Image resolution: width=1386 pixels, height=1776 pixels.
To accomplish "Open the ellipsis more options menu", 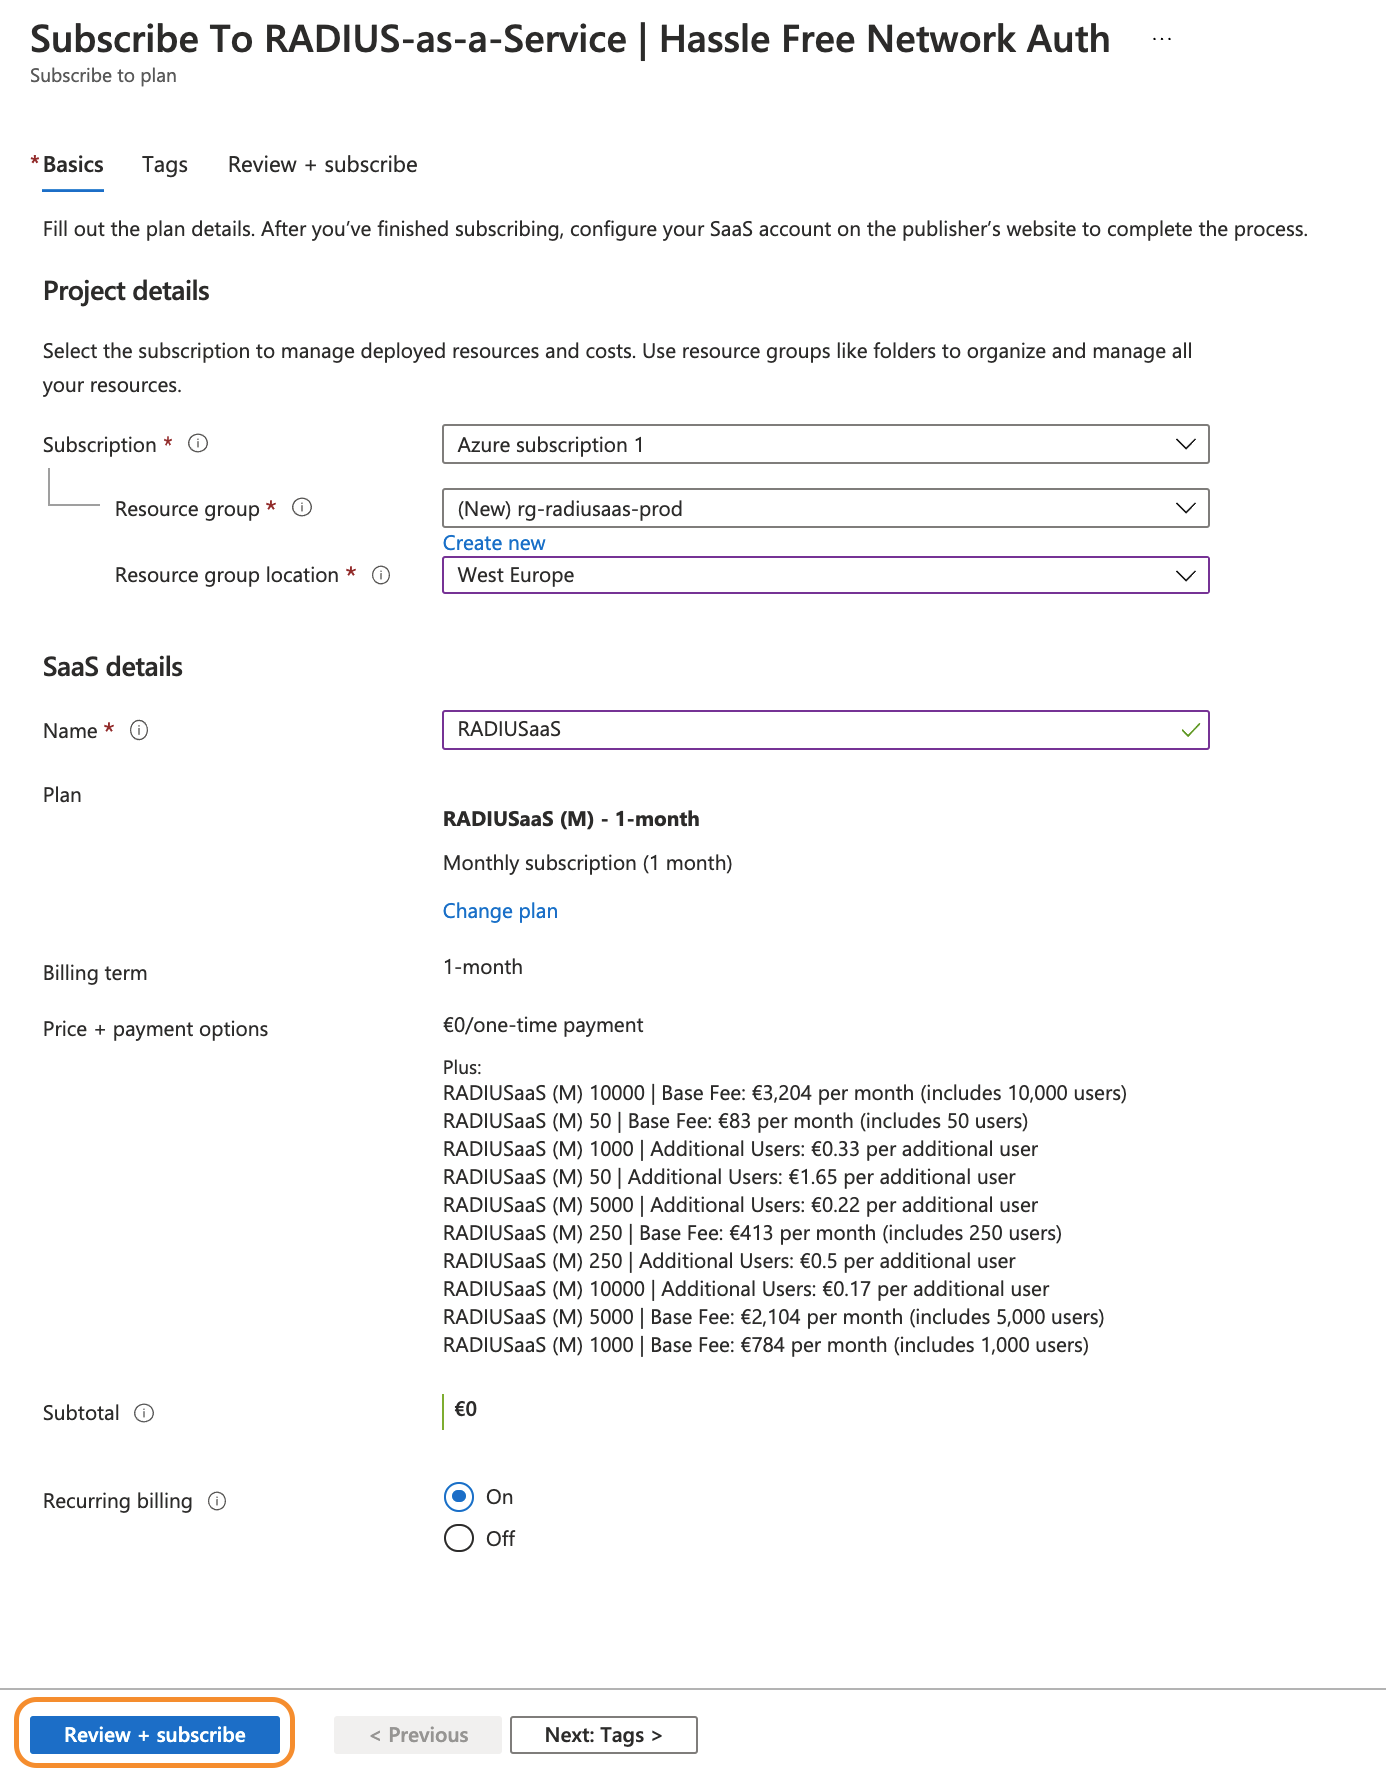I will 1161,39.
